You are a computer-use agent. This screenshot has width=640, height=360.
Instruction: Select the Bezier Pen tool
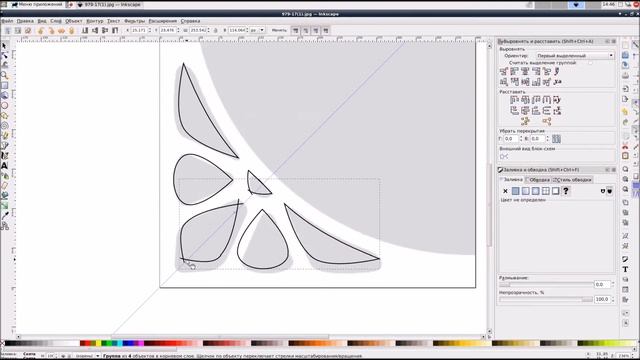coord(4,145)
